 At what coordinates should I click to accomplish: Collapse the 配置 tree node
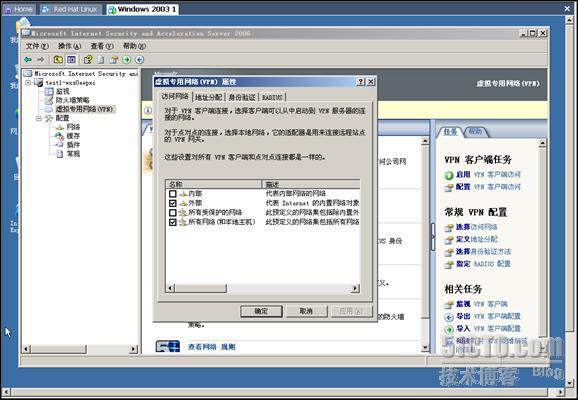point(39,118)
